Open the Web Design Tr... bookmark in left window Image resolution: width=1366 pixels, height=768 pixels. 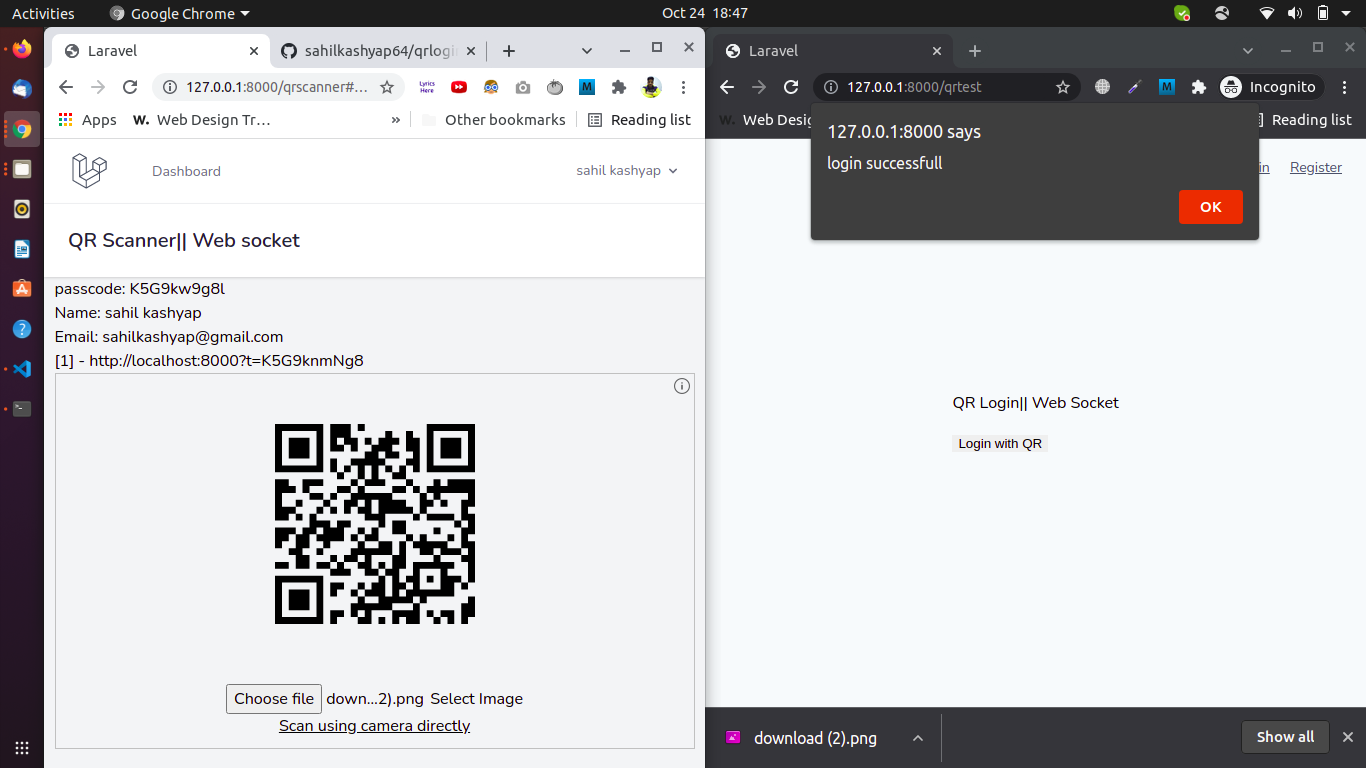click(x=202, y=120)
